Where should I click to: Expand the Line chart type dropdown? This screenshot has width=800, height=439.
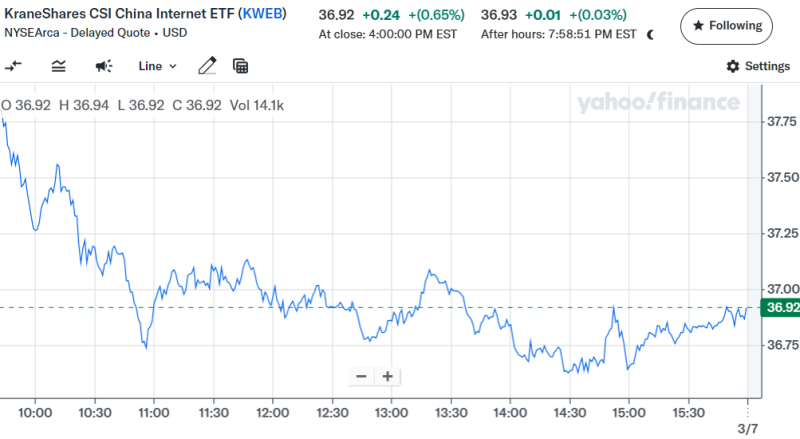point(157,66)
